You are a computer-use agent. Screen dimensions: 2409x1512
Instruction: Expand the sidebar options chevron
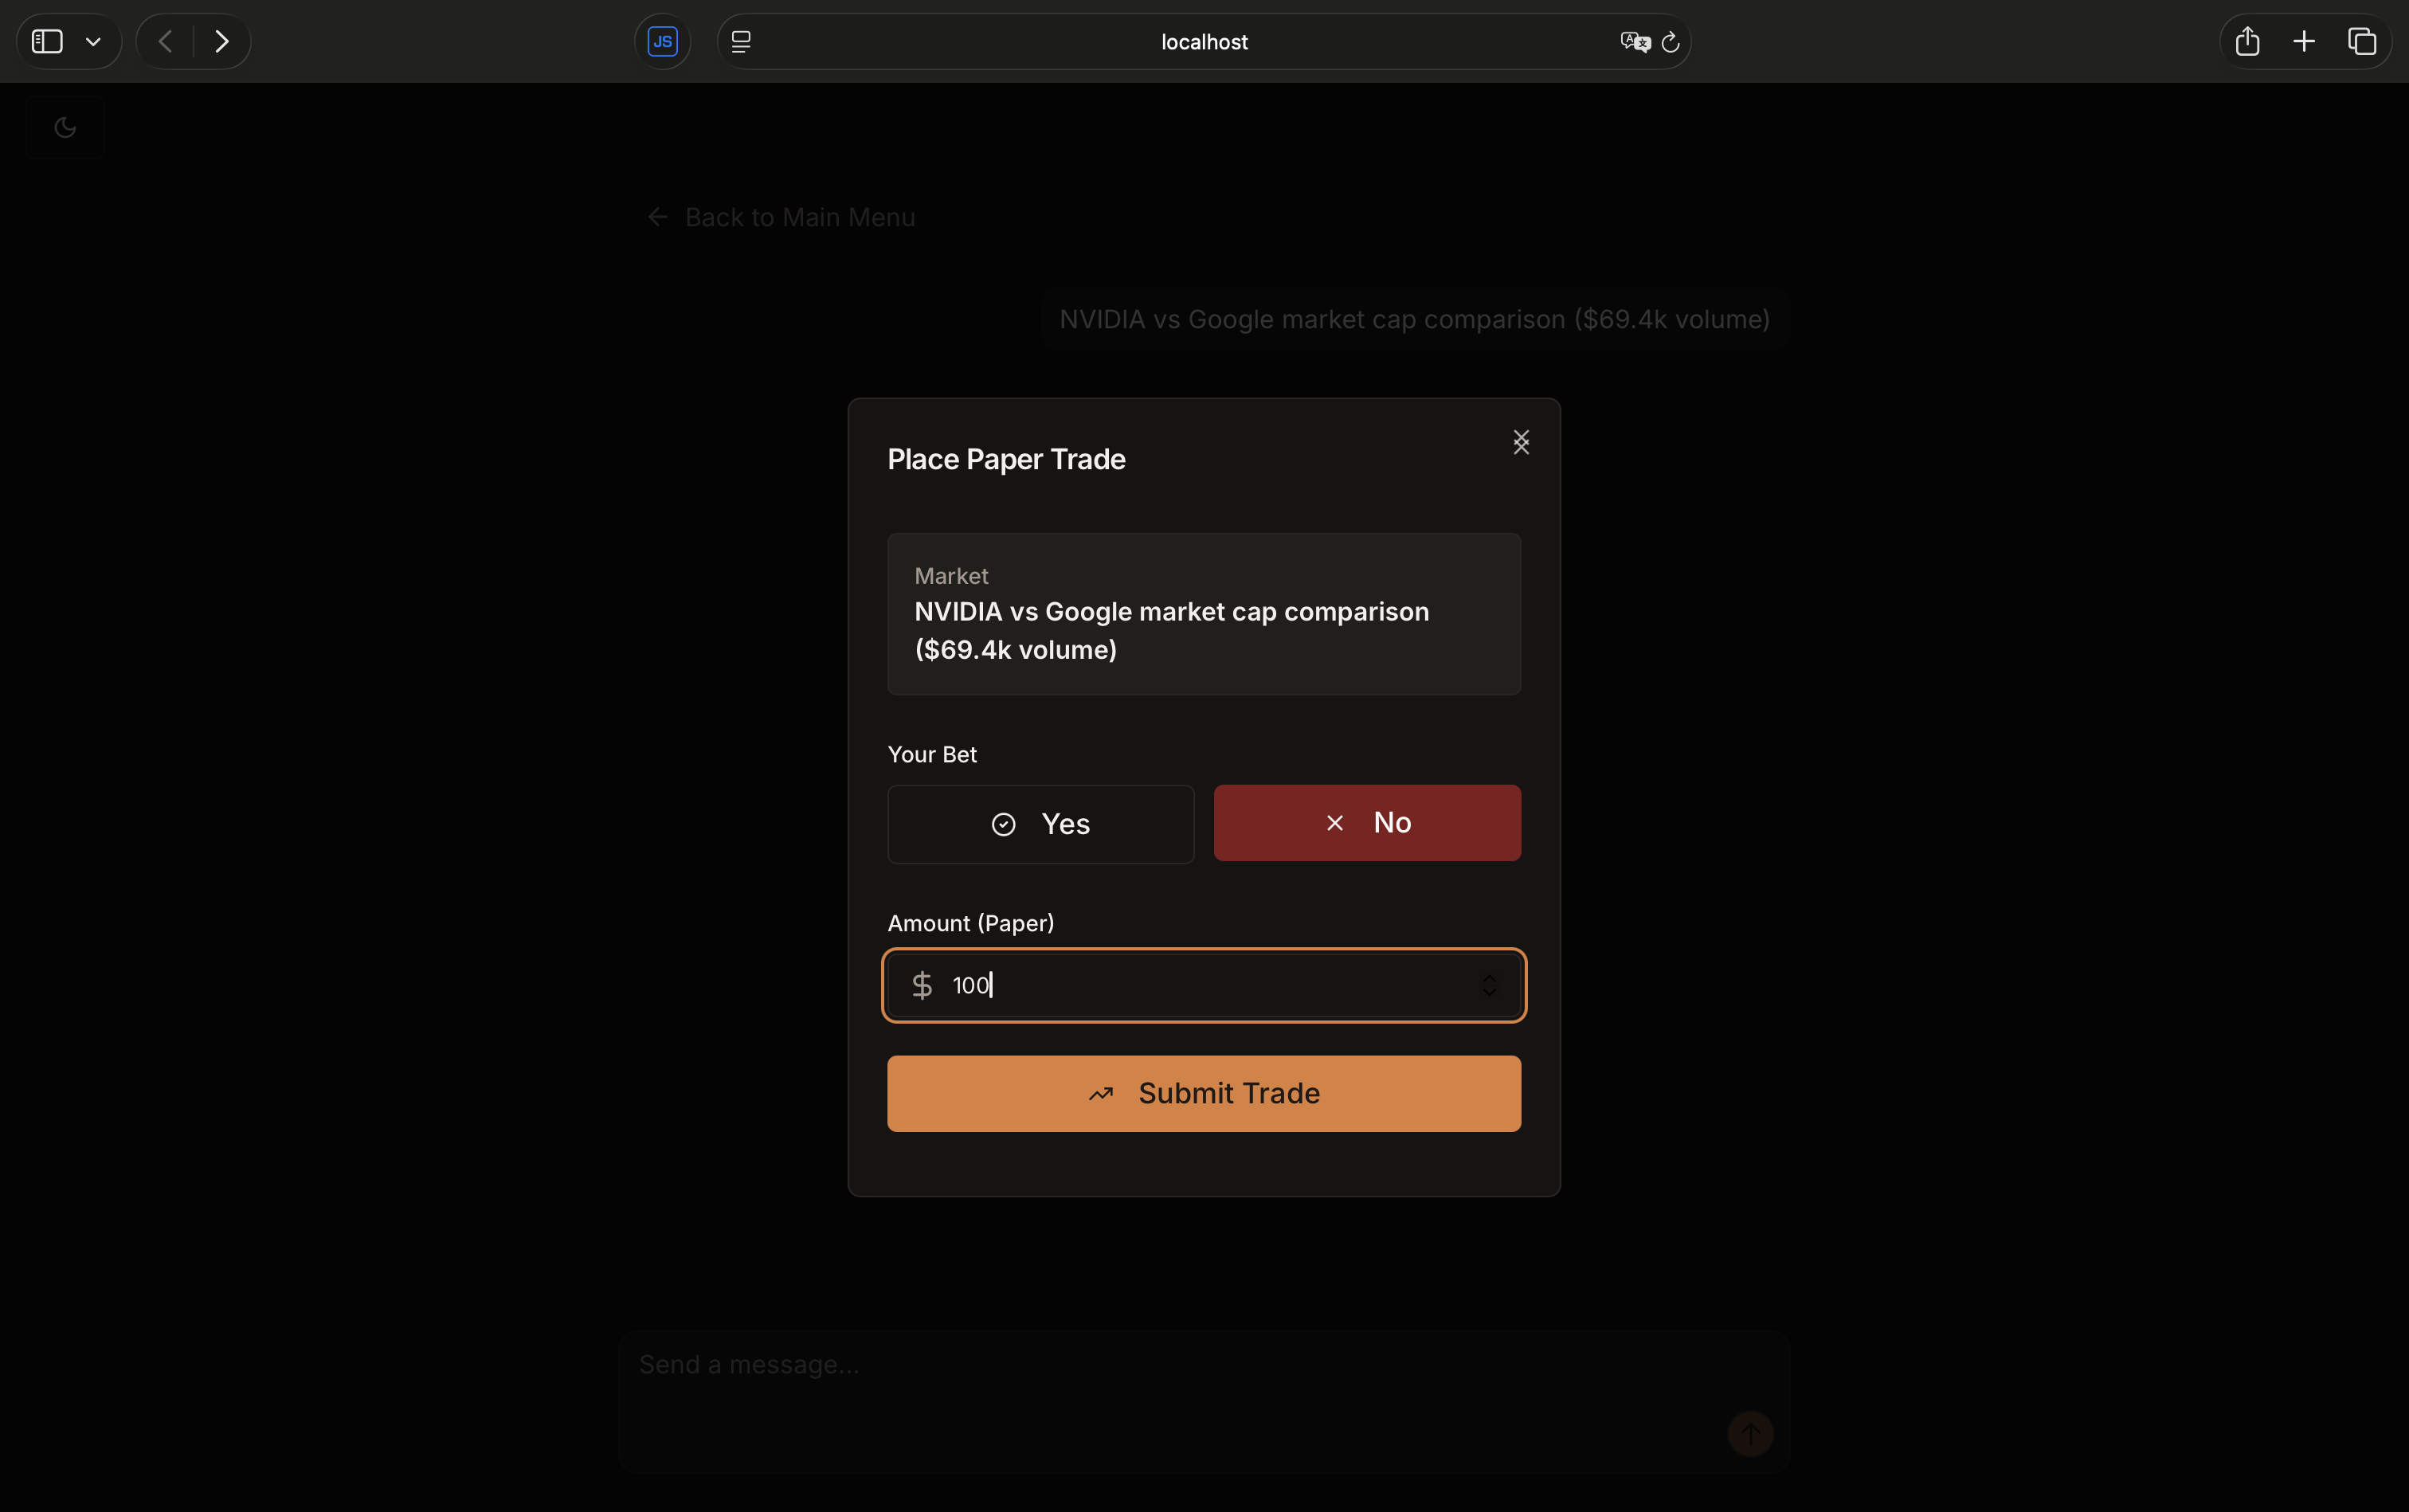(x=93, y=41)
